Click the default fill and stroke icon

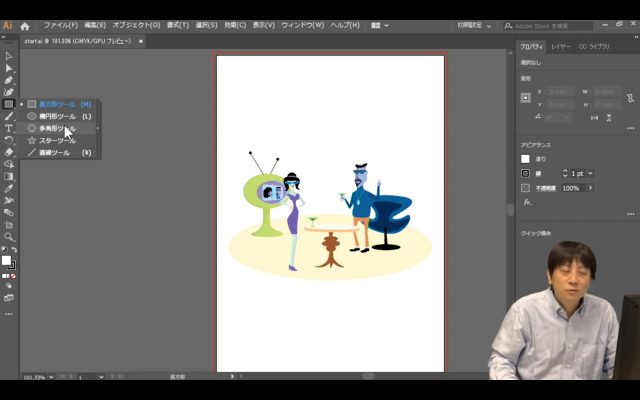coord(4,249)
